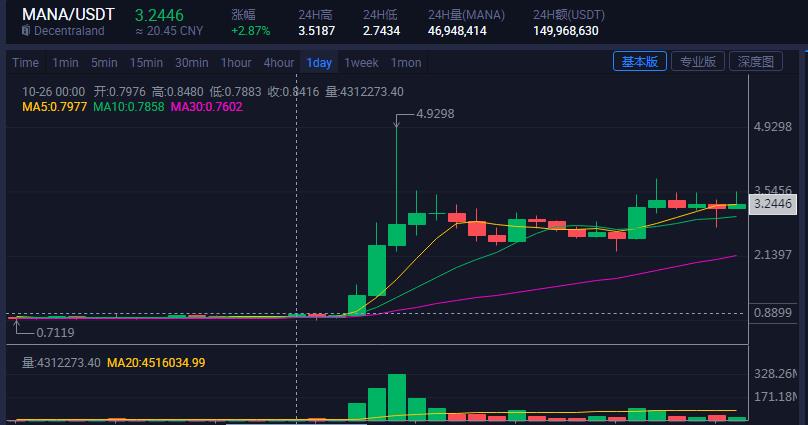
Task: Select the 1mon interval tab
Action: (406, 63)
